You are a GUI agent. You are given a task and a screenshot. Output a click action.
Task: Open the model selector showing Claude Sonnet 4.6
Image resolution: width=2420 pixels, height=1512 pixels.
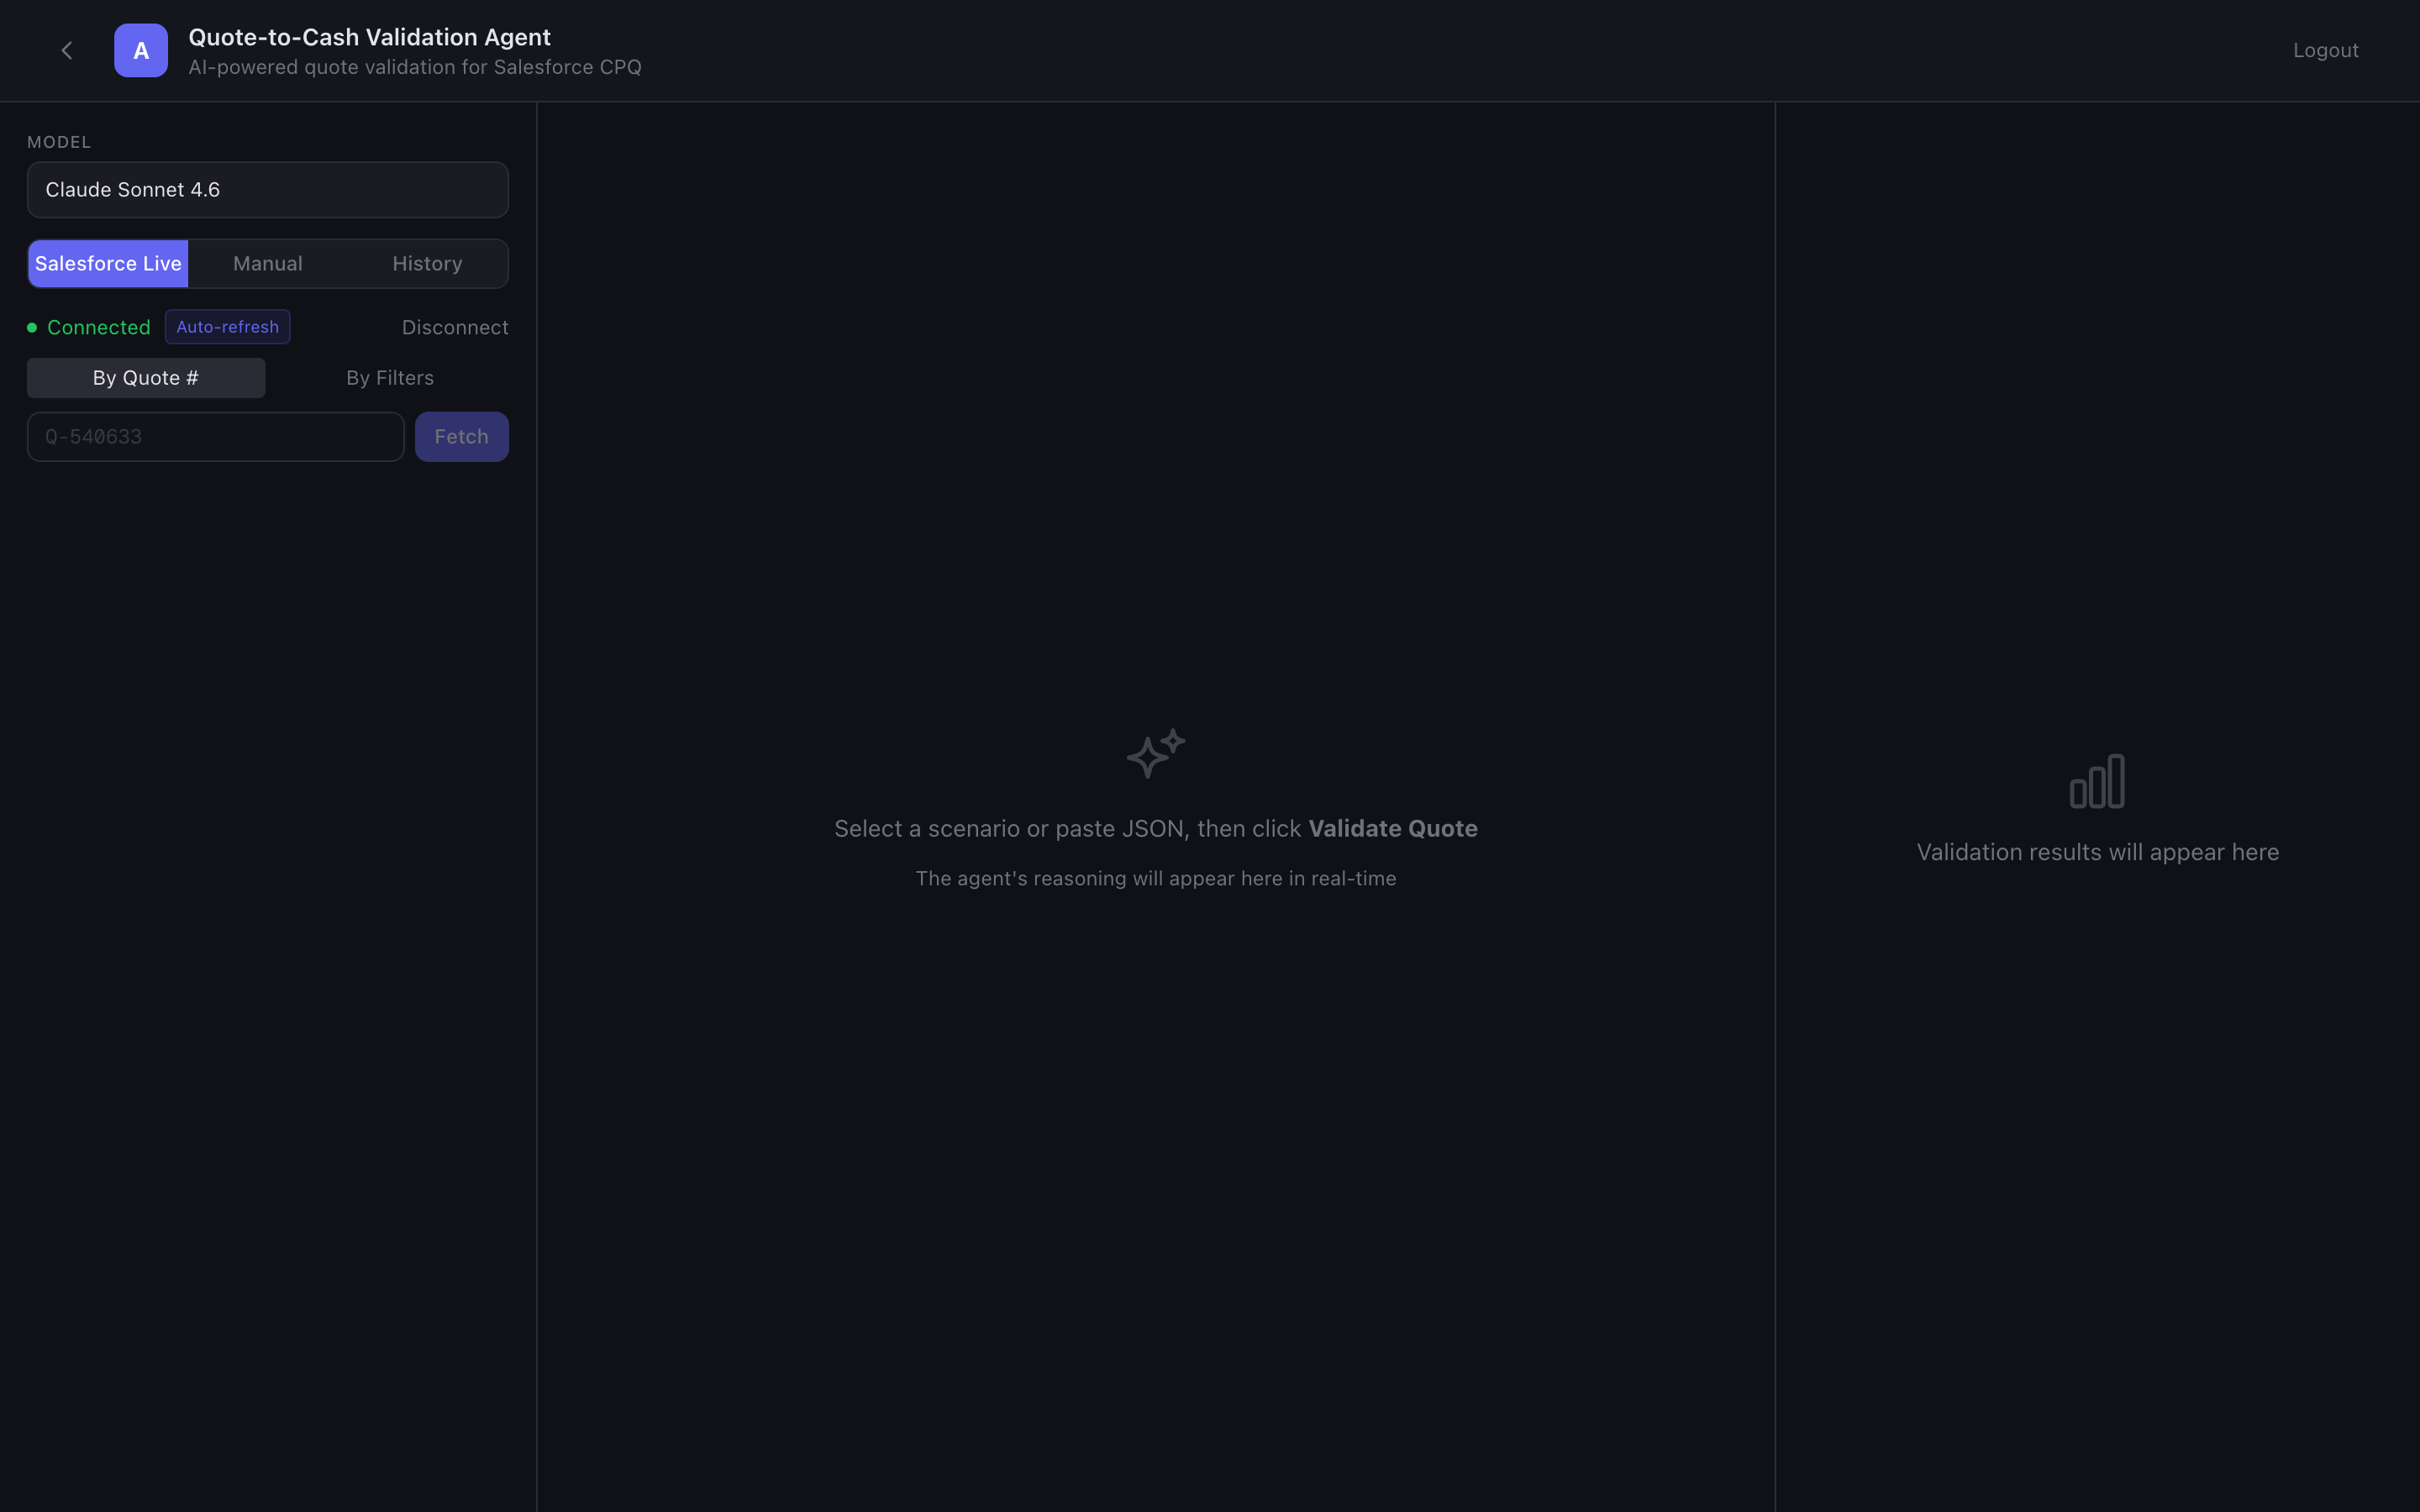point(266,189)
